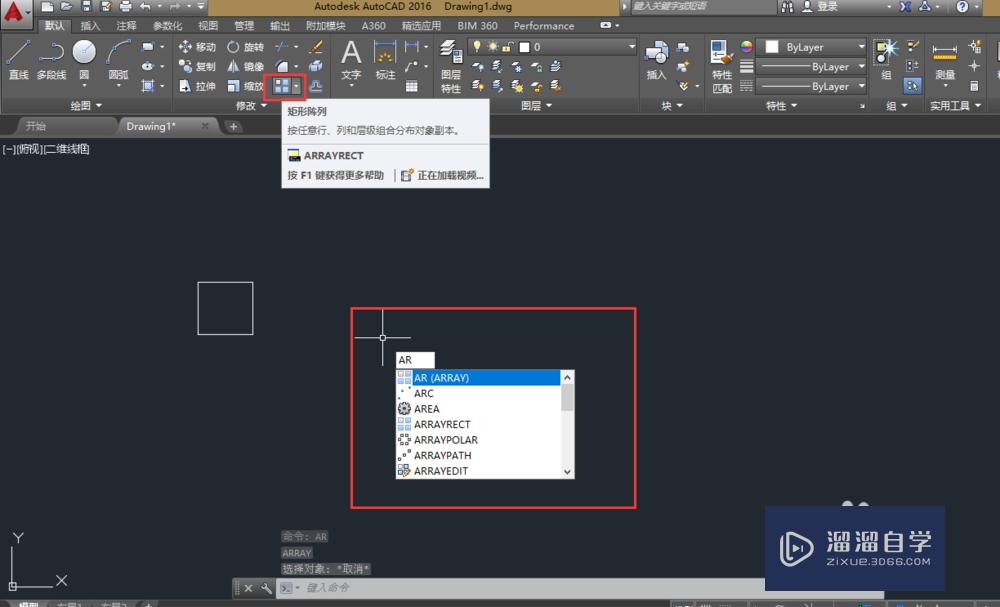Open the layer selection dropdown

pyautogui.click(x=632, y=46)
